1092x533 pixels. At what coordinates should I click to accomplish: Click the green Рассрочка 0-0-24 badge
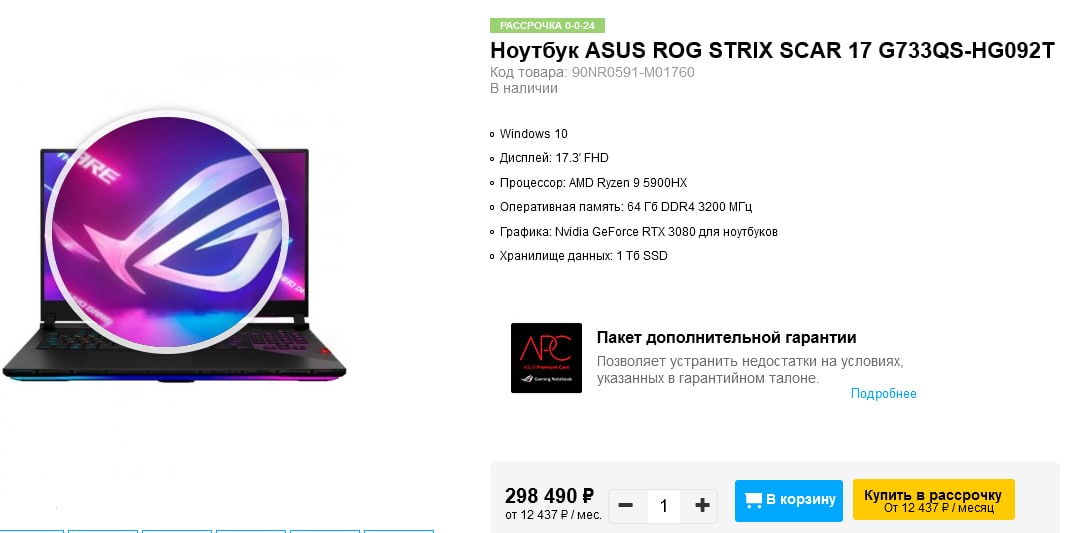[x=547, y=26]
